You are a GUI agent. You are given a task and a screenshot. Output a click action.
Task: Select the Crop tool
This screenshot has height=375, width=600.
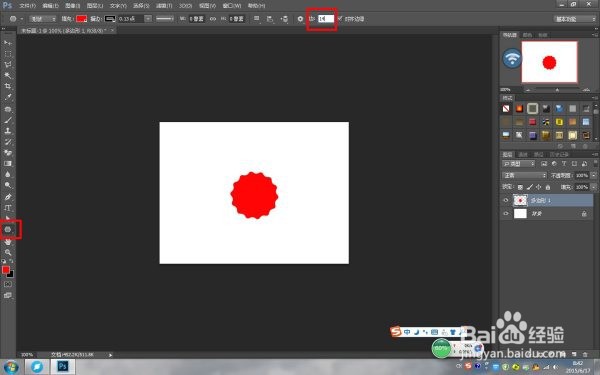coord(8,86)
